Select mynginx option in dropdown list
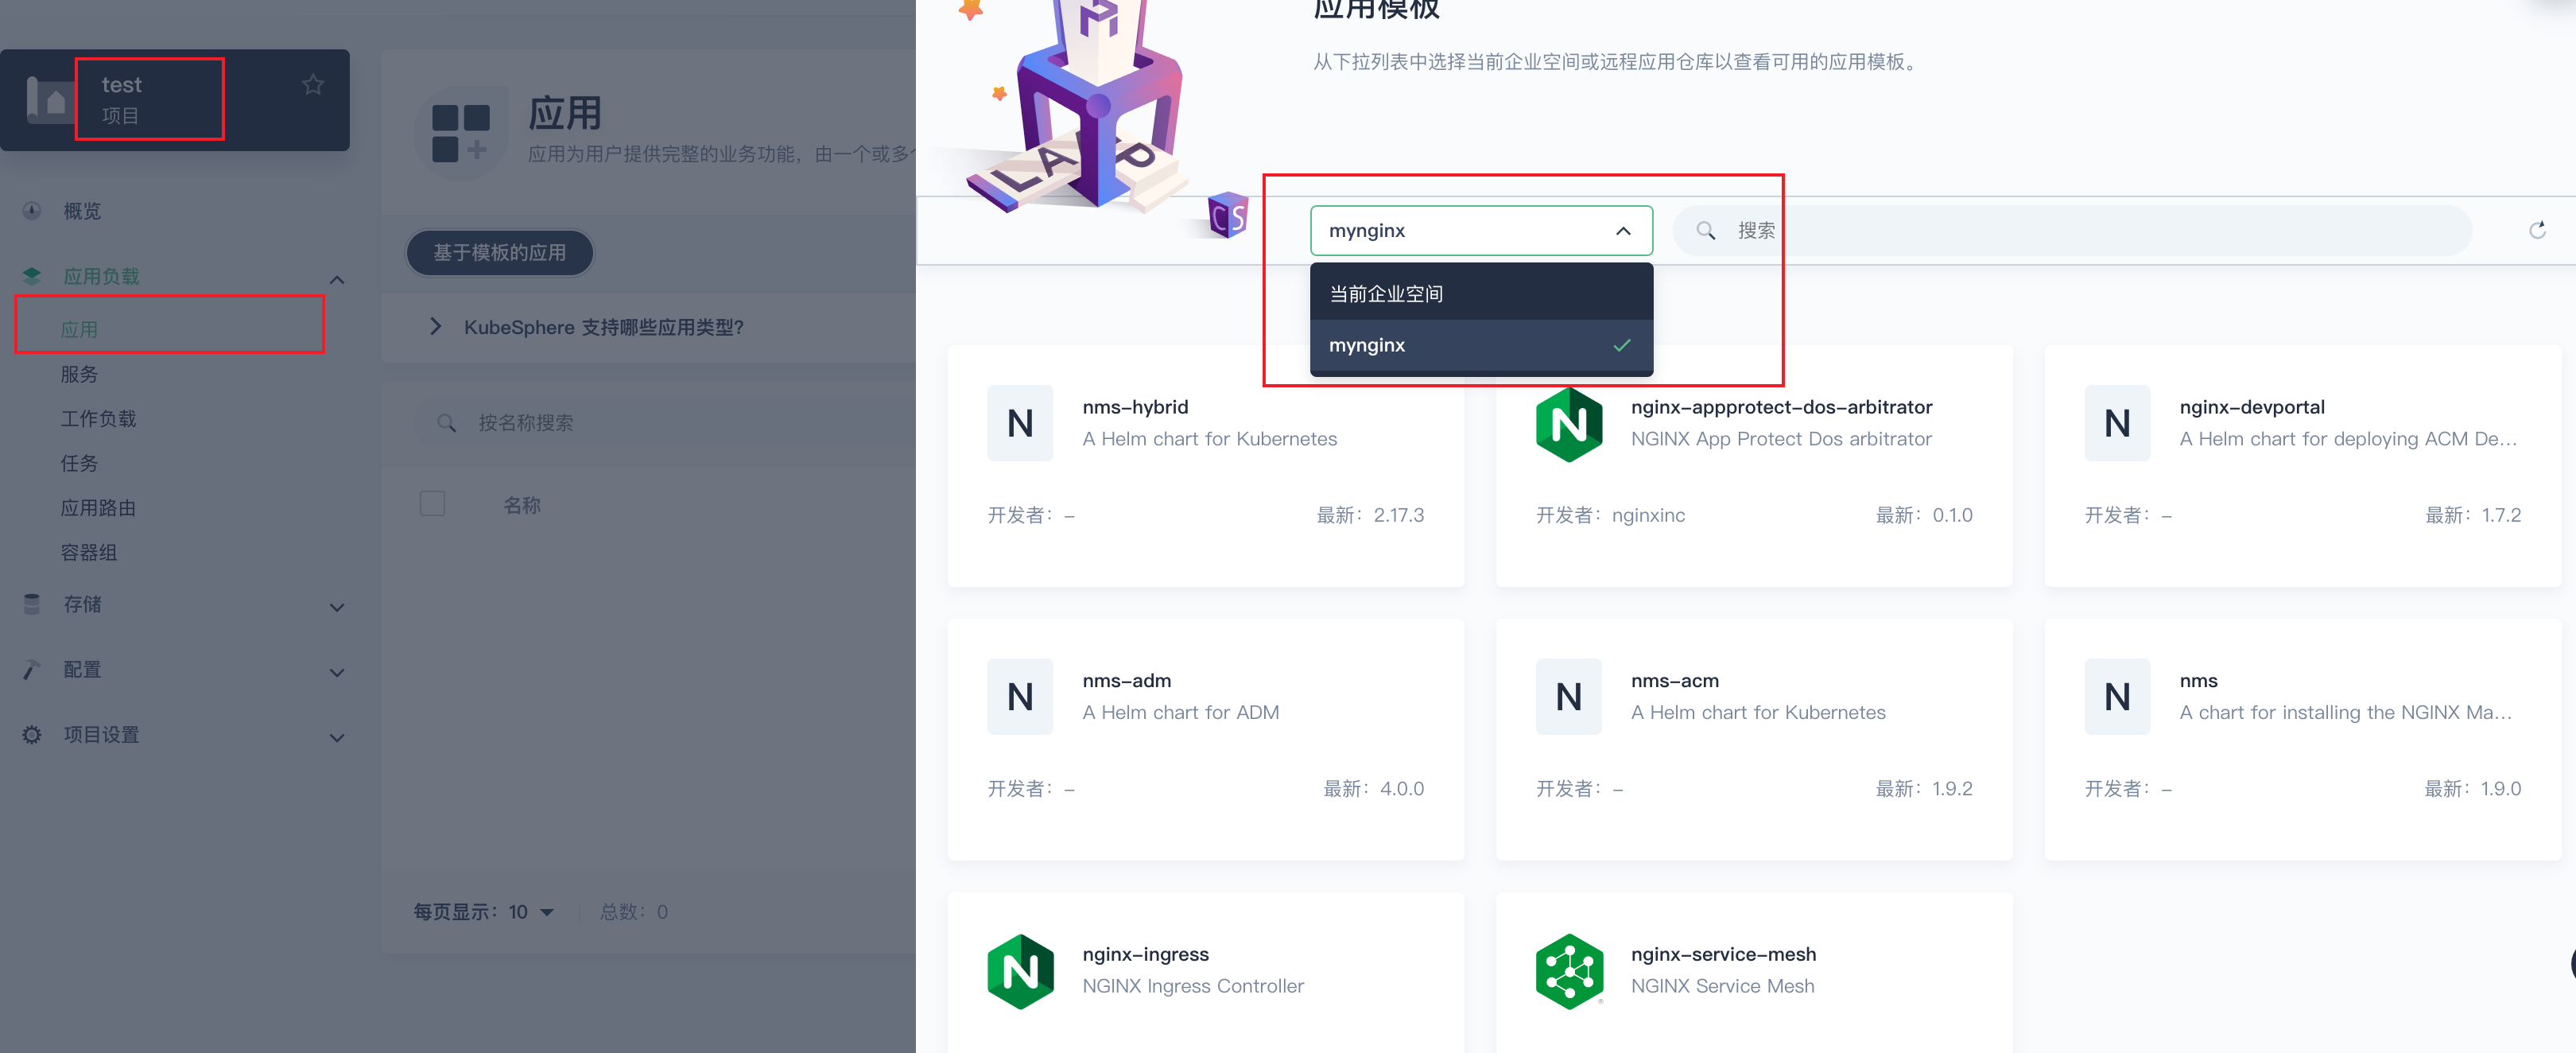The width and height of the screenshot is (2576, 1053). click(1481, 345)
